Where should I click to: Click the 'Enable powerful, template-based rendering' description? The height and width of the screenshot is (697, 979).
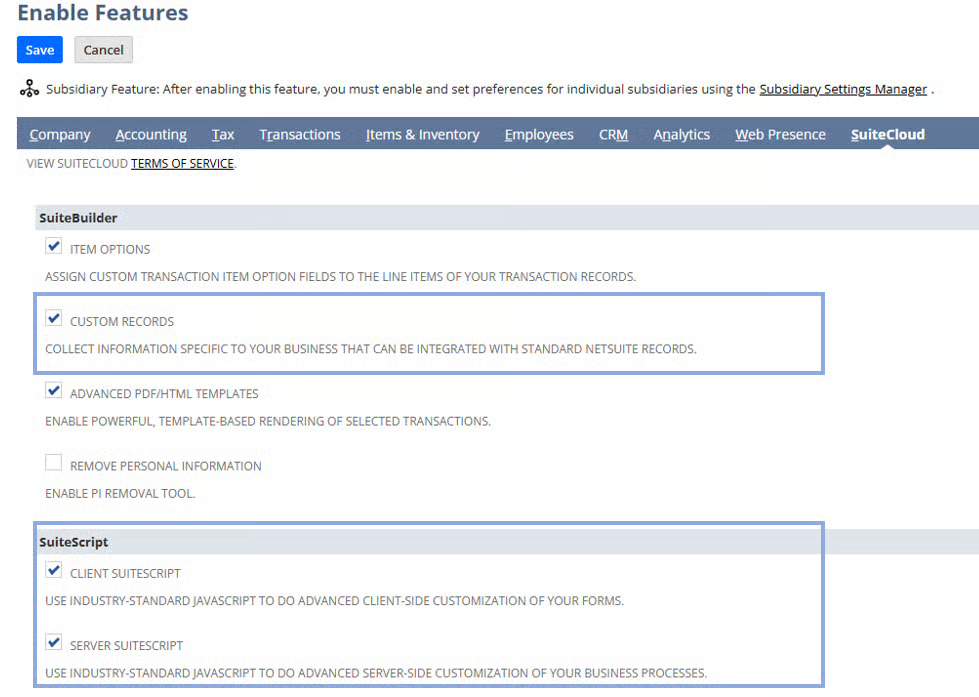(x=268, y=422)
